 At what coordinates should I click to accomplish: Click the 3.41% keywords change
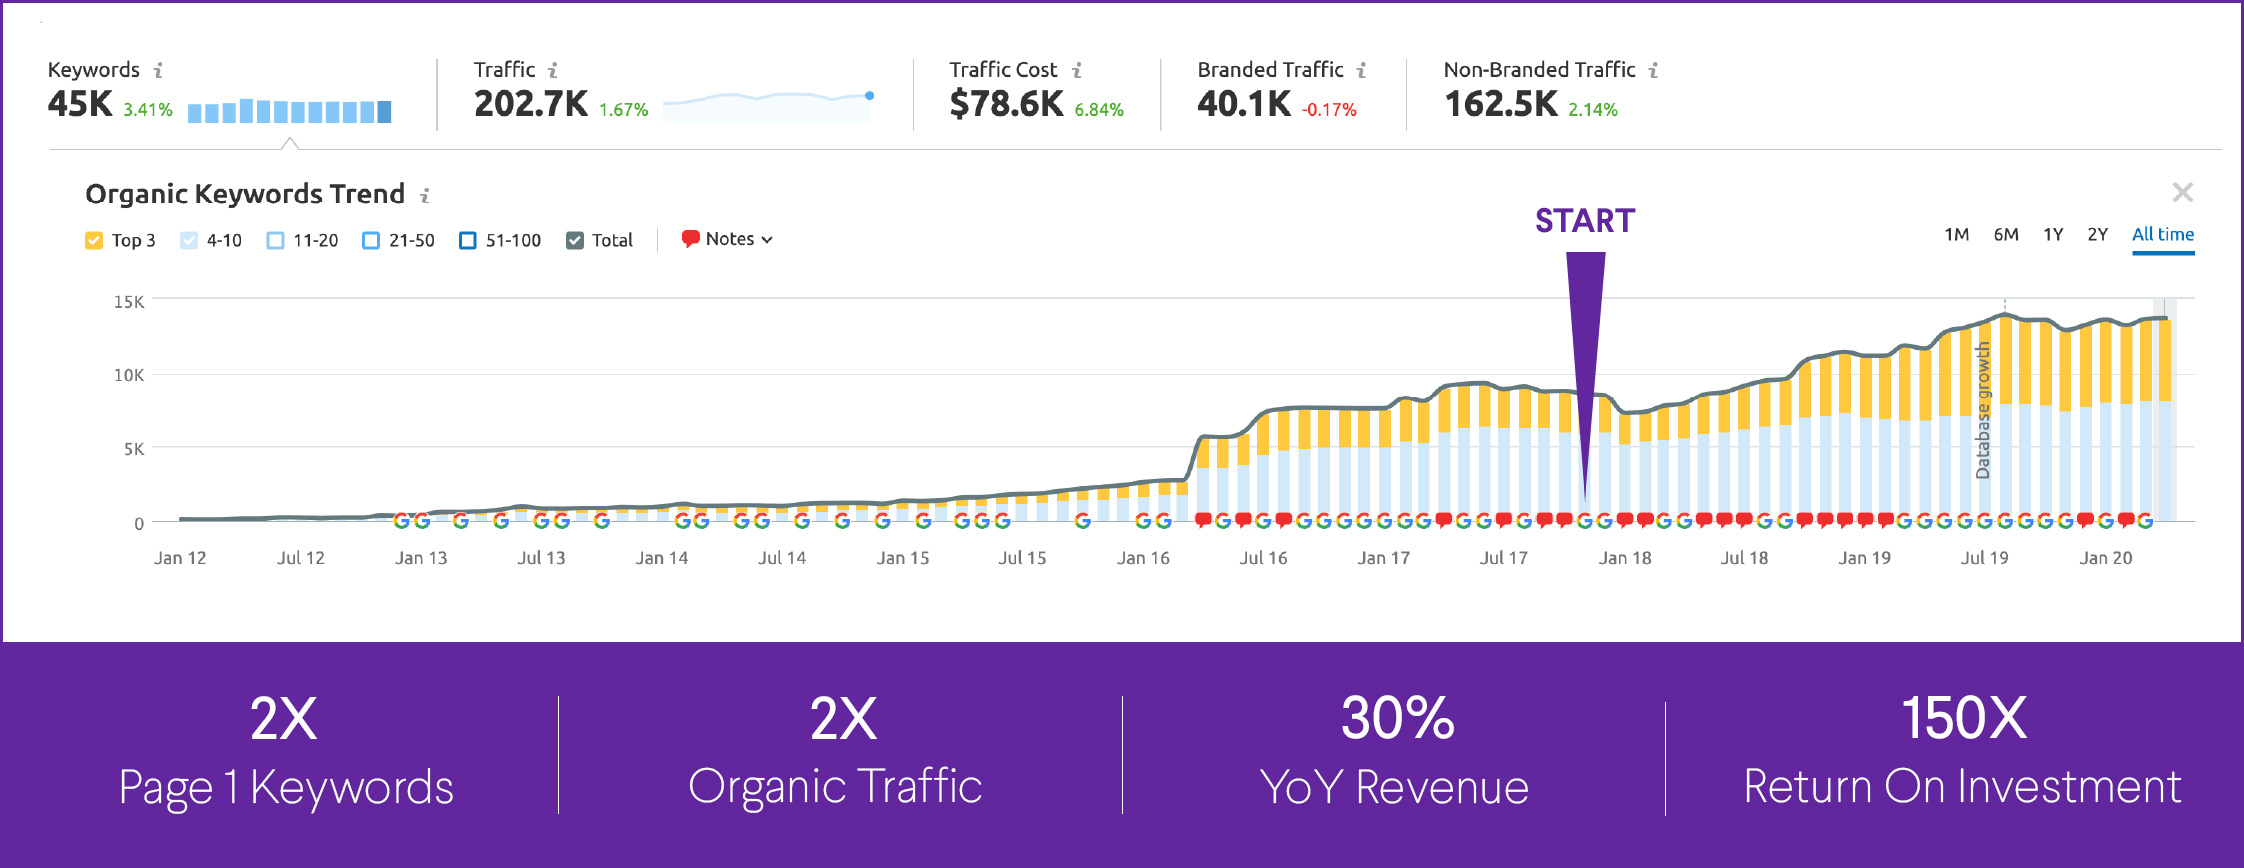click(x=148, y=110)
